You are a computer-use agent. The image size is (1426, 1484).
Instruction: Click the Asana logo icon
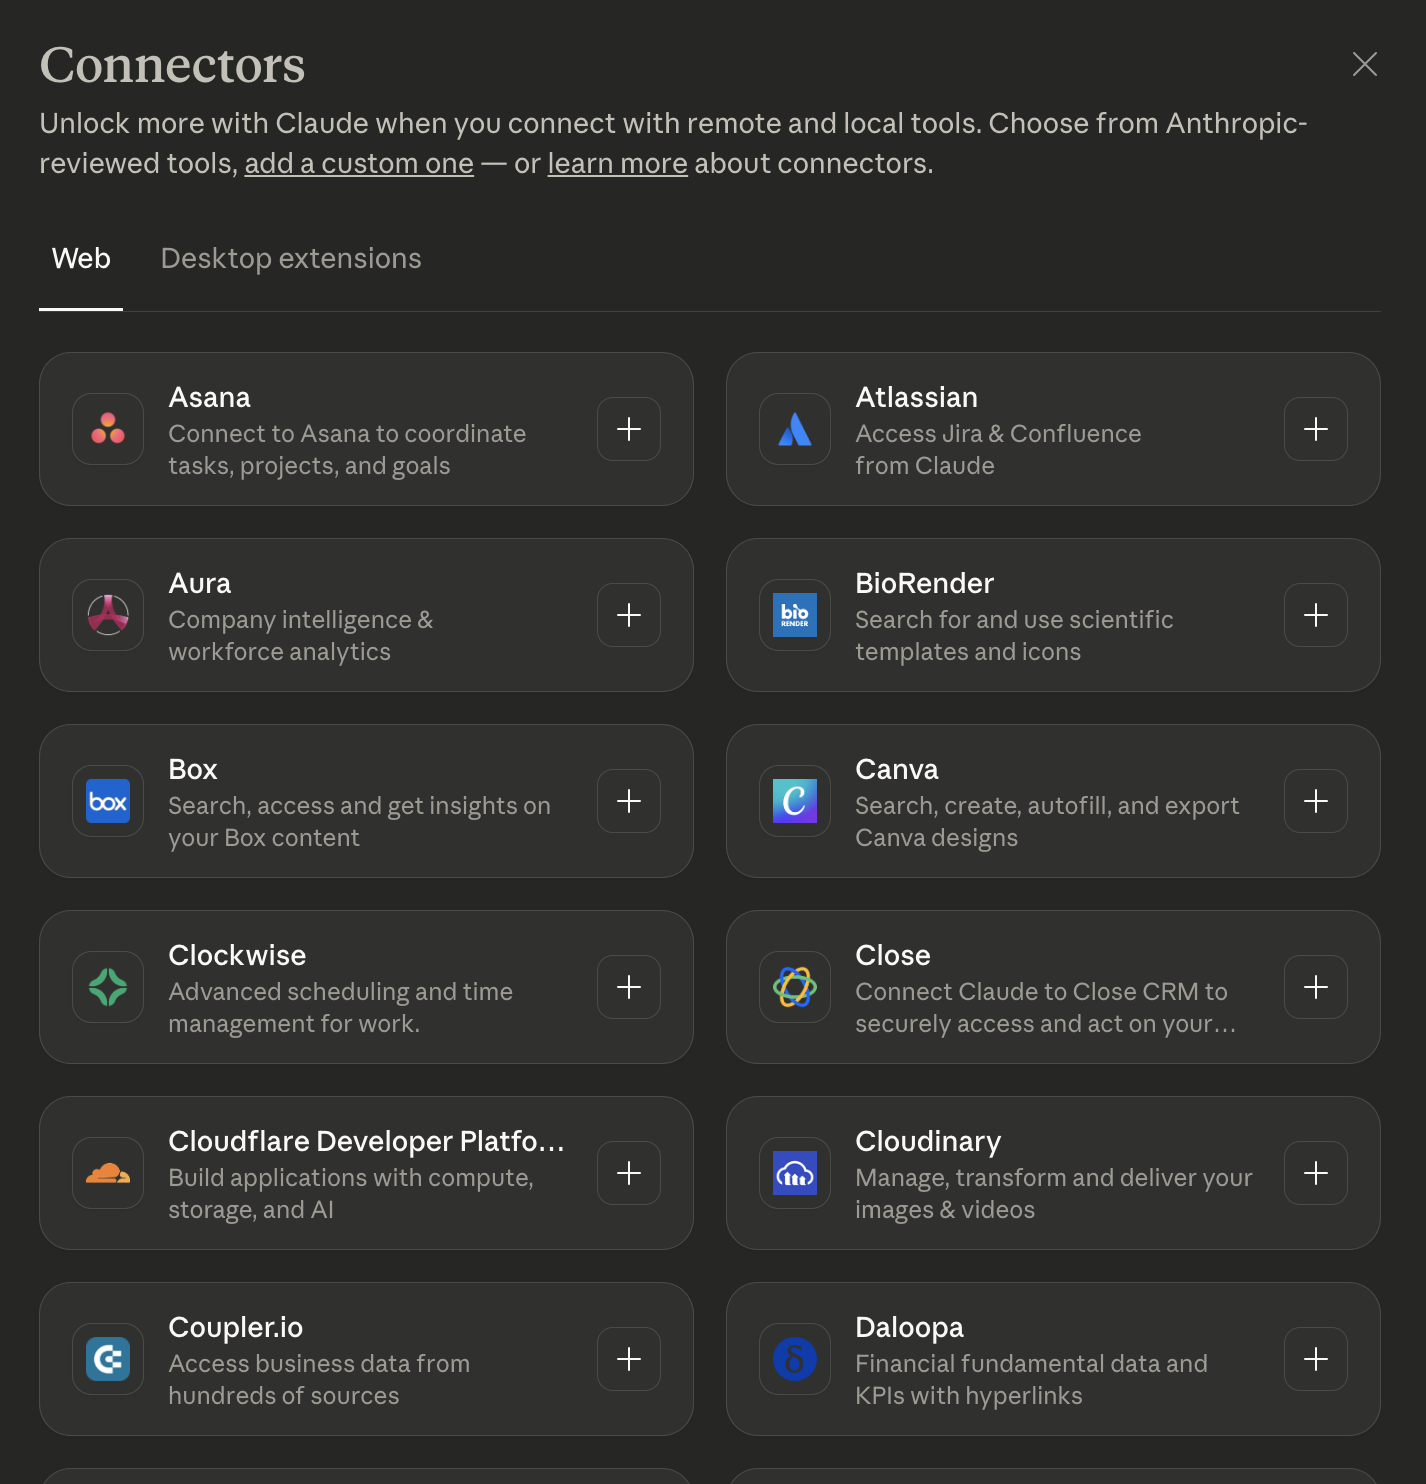pos(108,429)
